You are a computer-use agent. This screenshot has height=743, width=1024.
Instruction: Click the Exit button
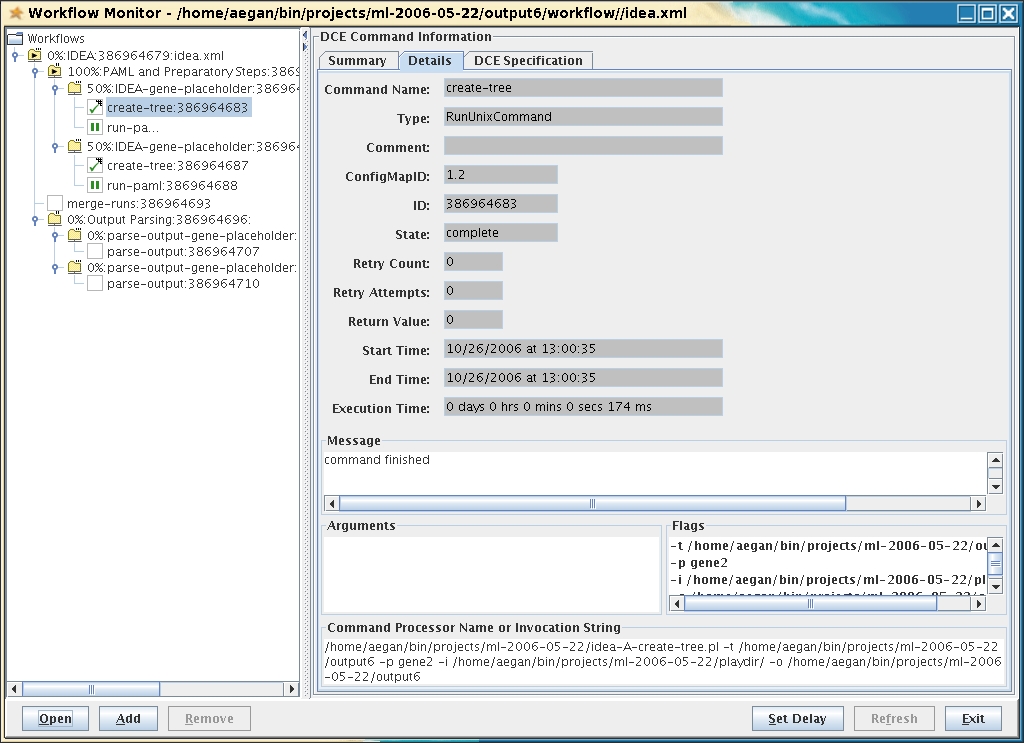click(973, 719)
